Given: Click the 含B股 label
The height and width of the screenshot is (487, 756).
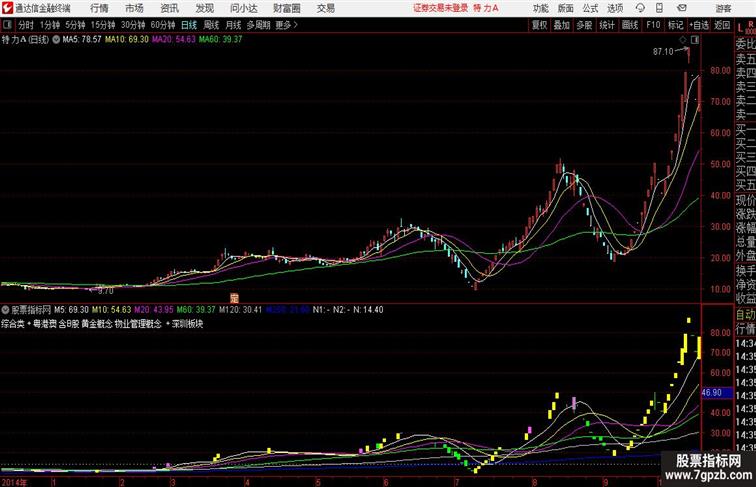Looking at the screenshot, I should point(69,324).
